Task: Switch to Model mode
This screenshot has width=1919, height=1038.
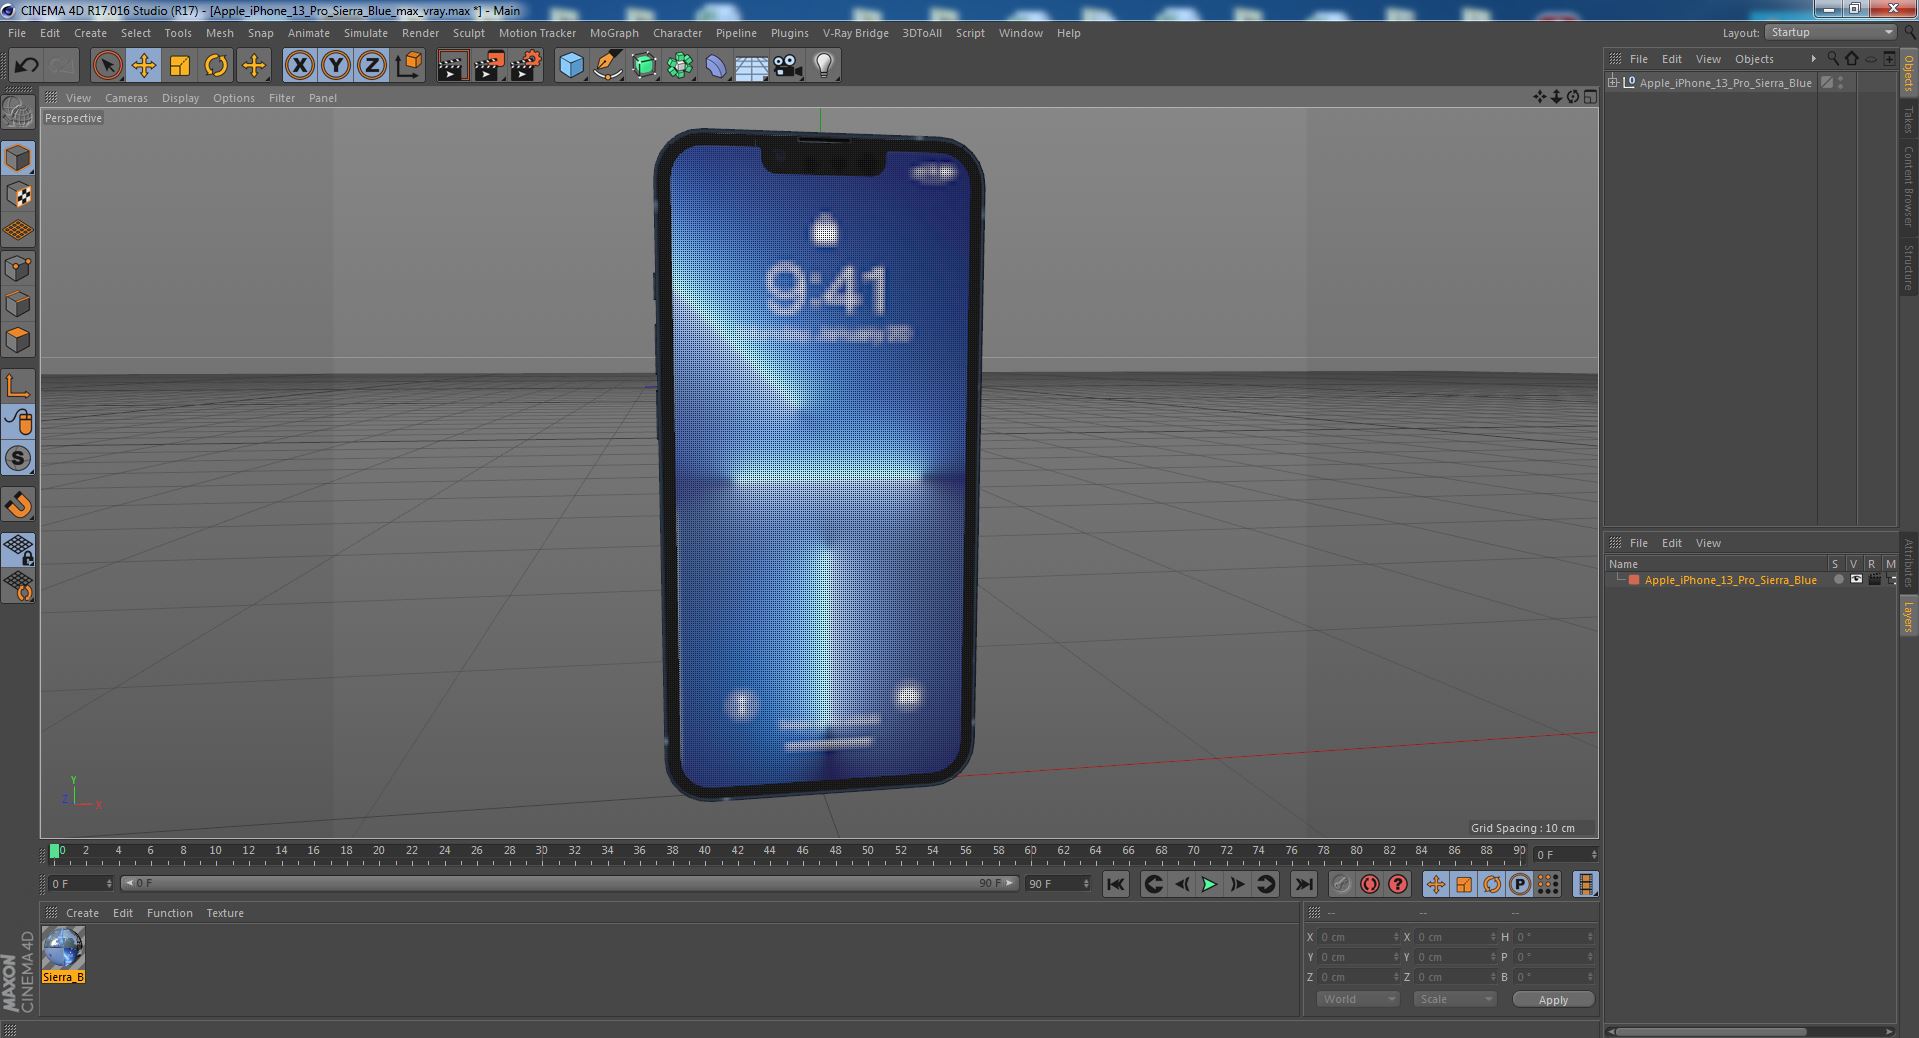Action: point(18,158)
